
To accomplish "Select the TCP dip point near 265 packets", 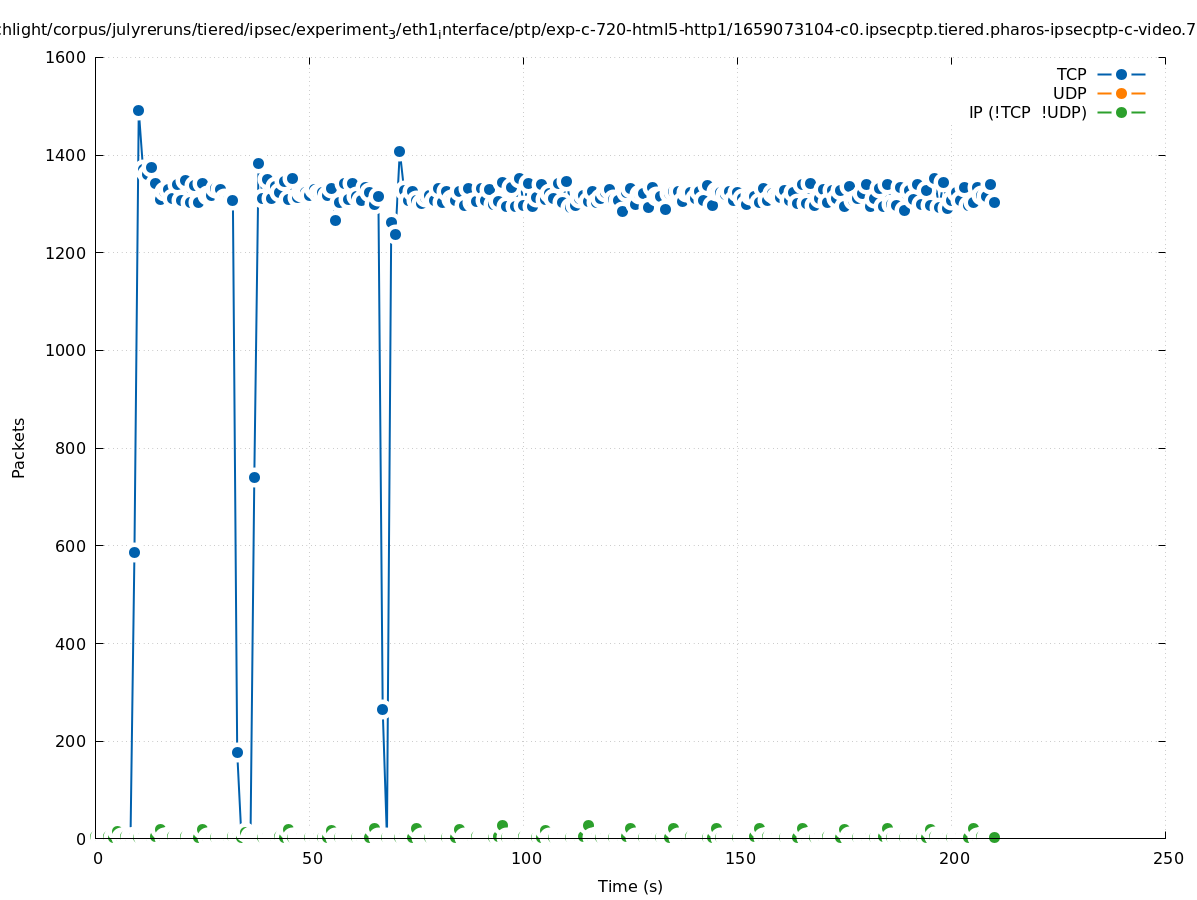I will [x=382, y=709].
